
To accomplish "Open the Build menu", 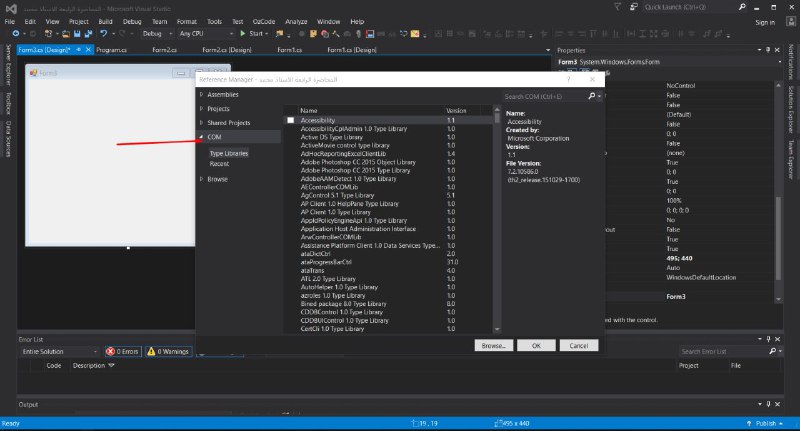I will 106,21.
